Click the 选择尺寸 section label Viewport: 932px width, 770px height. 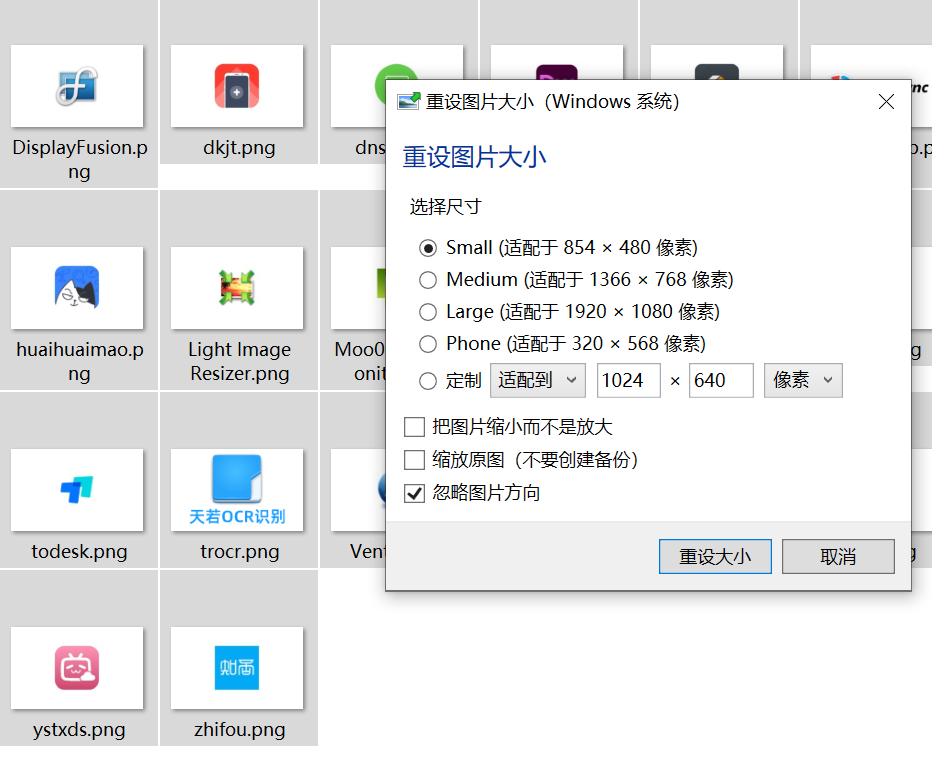coord(445,207)
